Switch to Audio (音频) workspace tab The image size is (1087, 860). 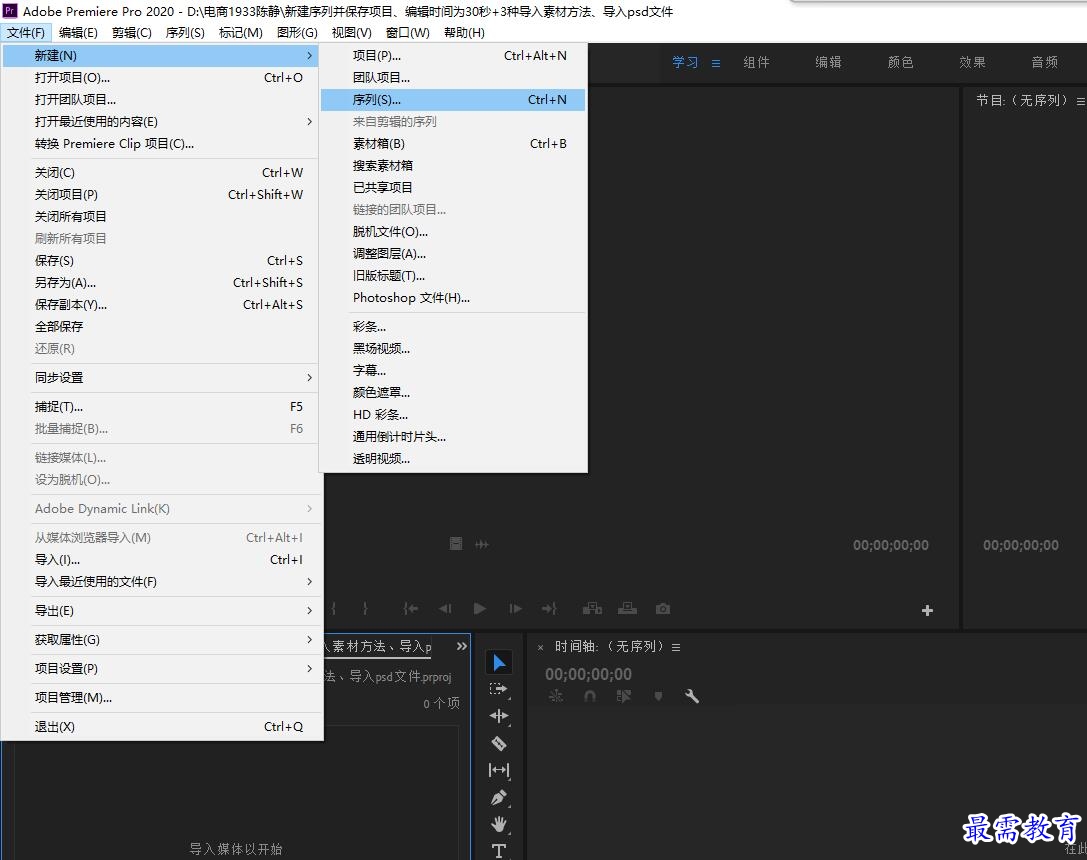tap(1045, 62)
